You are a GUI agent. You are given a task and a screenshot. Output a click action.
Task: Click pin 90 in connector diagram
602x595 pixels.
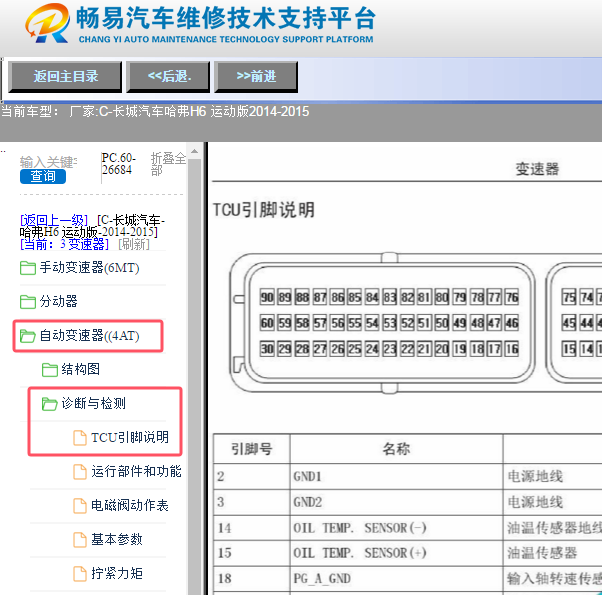pos(267,297)
